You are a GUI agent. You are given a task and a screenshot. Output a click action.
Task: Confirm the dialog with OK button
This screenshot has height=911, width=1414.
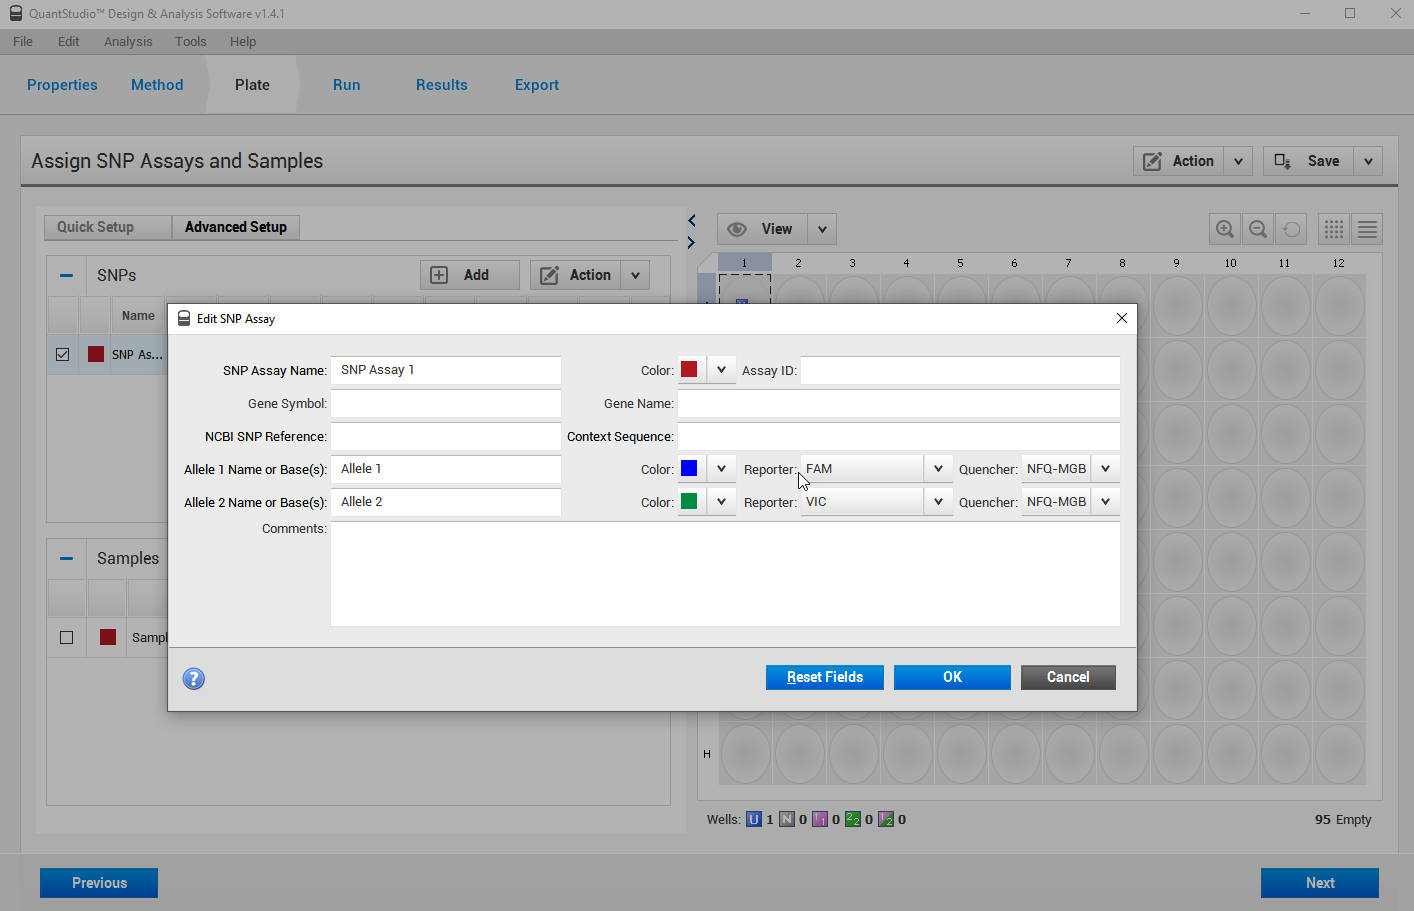click(x=952, y=677)
